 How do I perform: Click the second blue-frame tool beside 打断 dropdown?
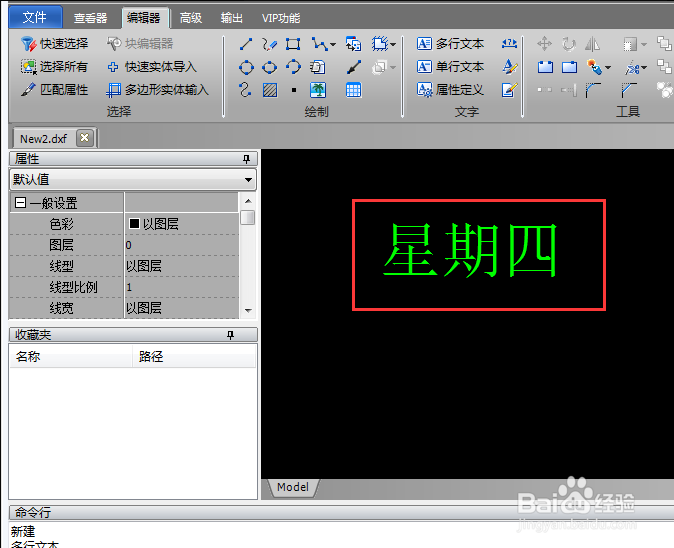pyautogui.click(x=570, y=67)
